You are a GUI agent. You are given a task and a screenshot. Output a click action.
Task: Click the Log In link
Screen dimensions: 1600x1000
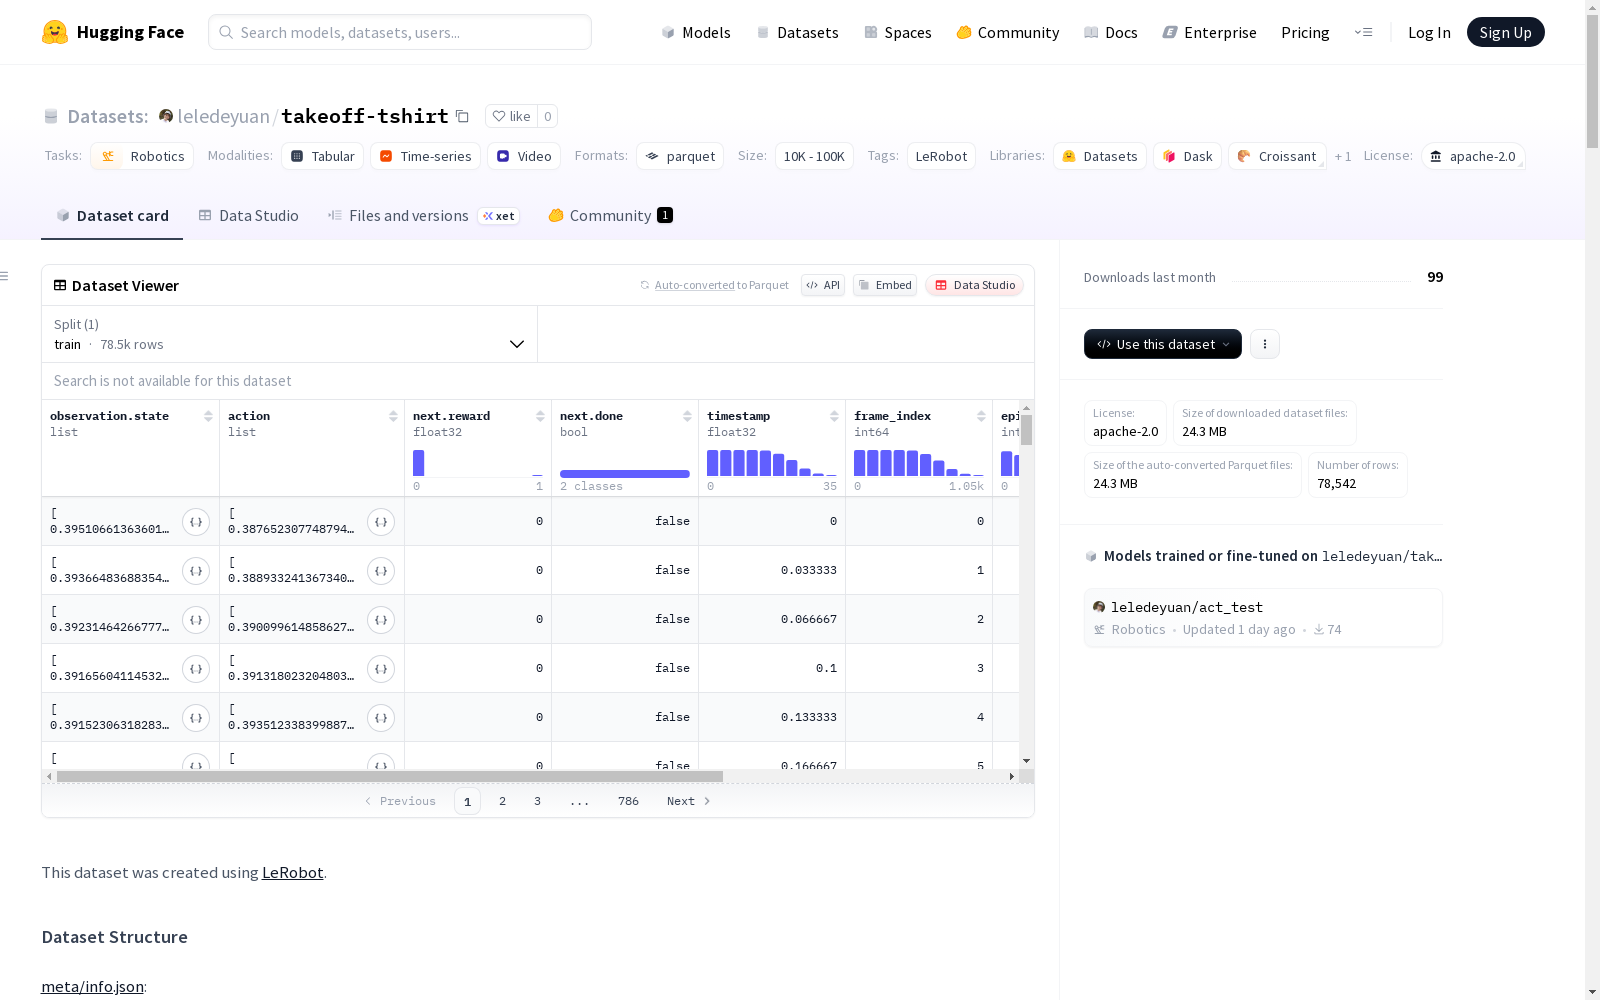[x=1429, y=32]
